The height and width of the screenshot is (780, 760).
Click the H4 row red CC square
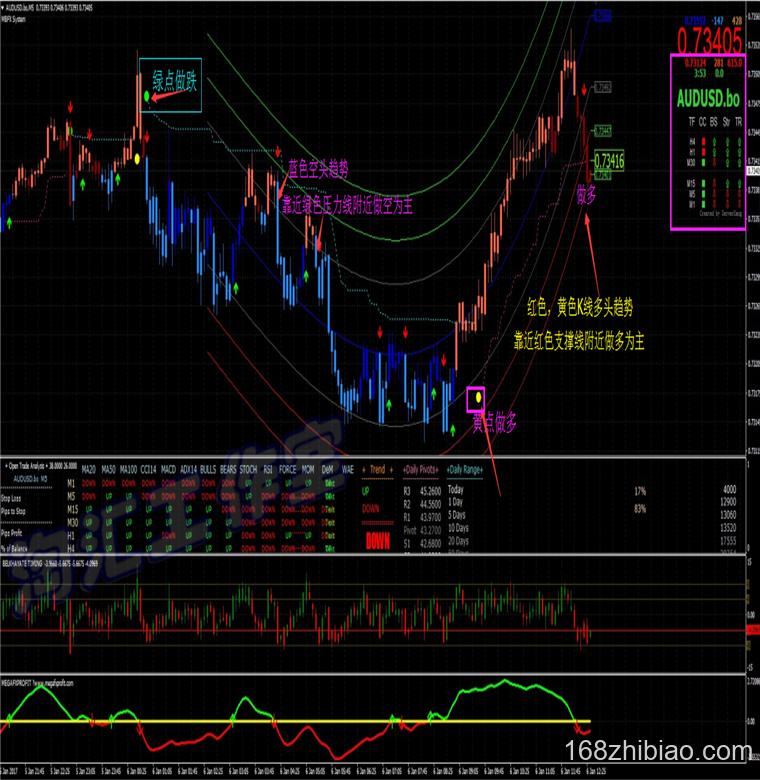tap(703, 141)
